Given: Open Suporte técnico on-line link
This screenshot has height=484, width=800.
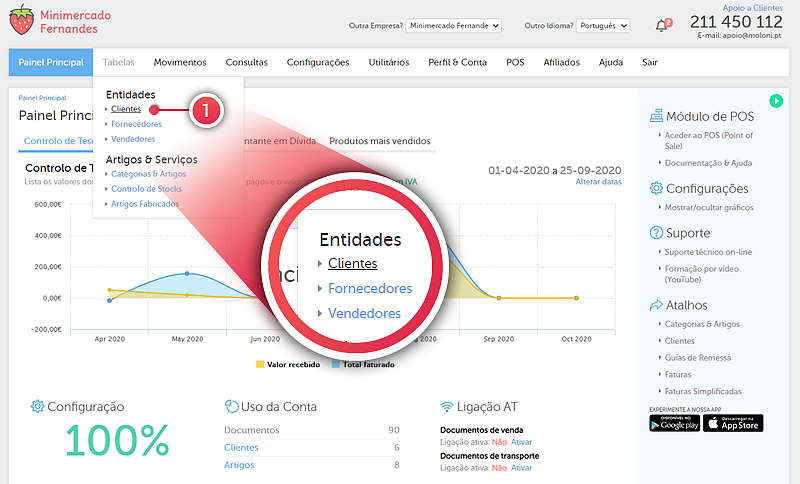Looking at the screenshot, I should (x=708, y=252).
